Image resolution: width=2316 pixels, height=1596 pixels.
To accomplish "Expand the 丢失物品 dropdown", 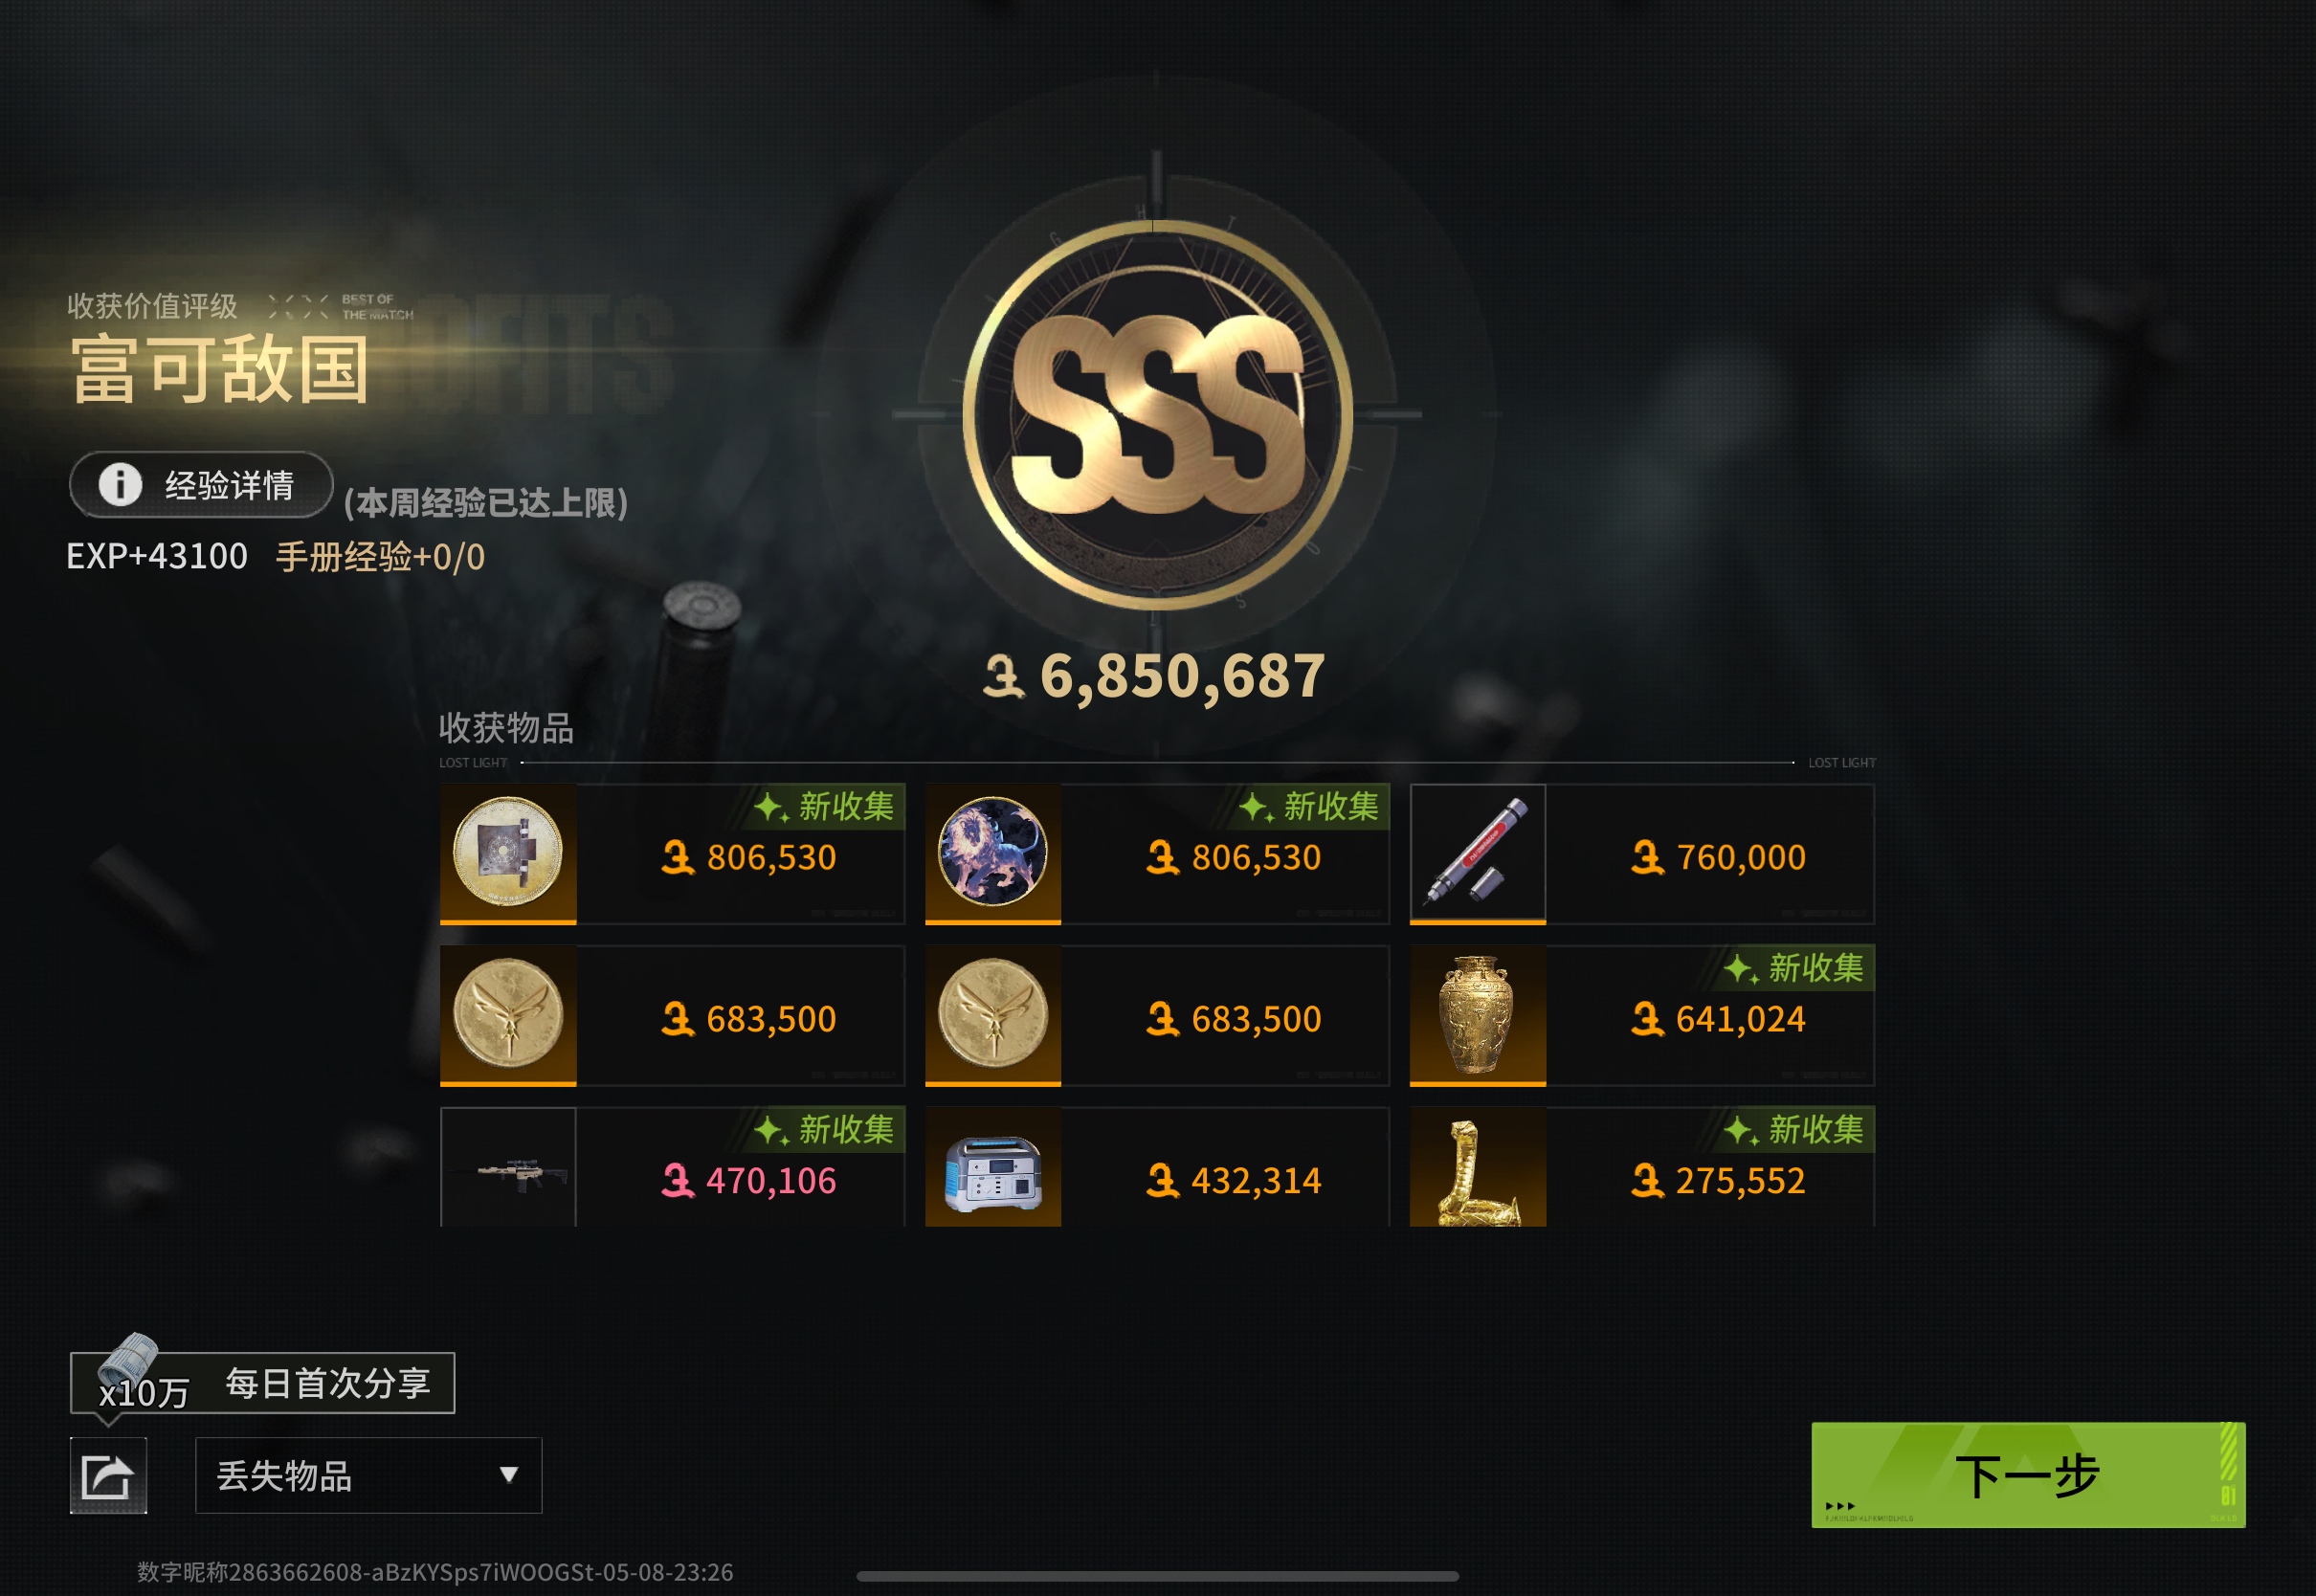I will [368, 1475].
